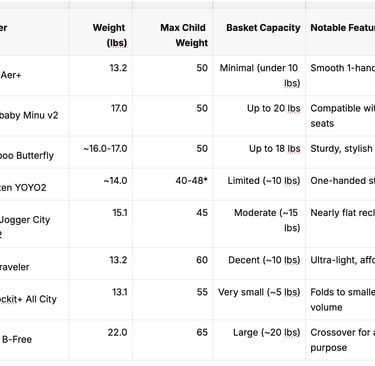Click the baby Minu v2 stroller name cell
The image size is (375, 366).
tap(35, 116)
